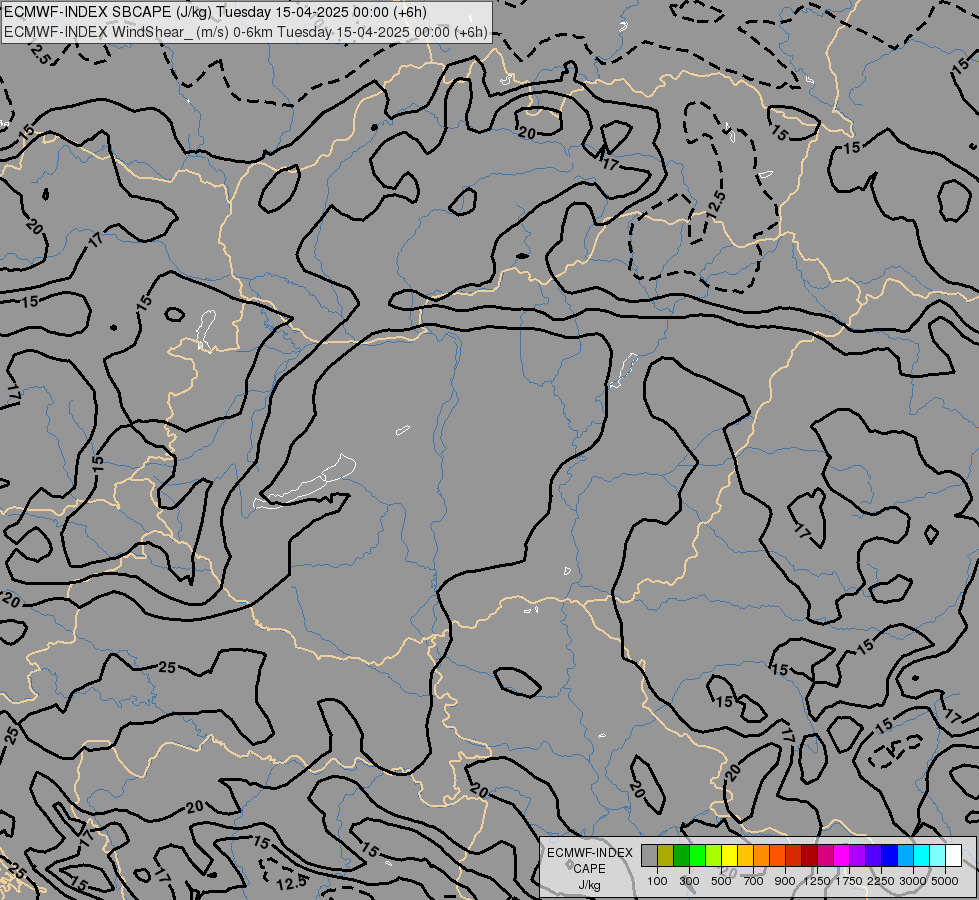Select the indigo legend swatch
Viewport: 979px width, 900px height.
pyautogui.click(x=873, y=855)
